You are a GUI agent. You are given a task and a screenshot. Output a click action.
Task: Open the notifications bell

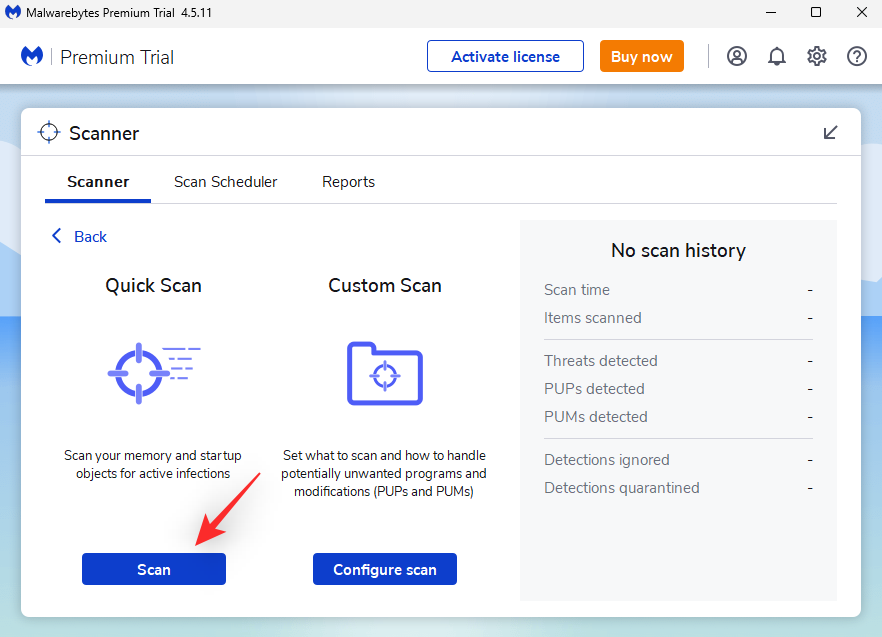(777, 56)
